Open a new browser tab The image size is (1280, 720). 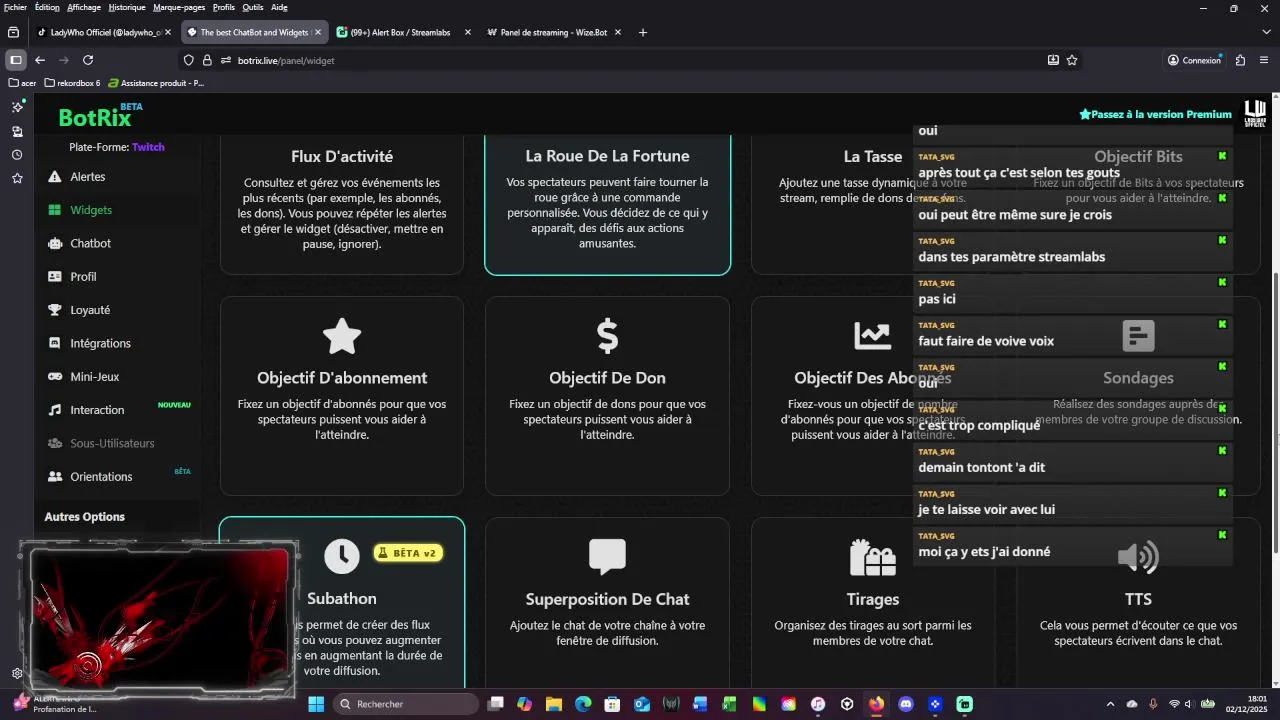(x=642, y=32)
